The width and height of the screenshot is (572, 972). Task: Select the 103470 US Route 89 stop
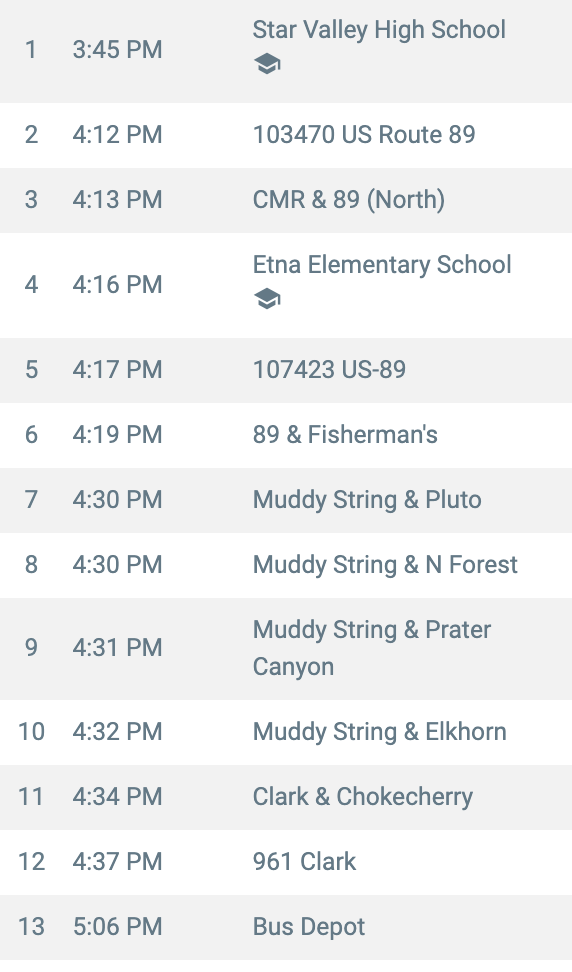364,135
